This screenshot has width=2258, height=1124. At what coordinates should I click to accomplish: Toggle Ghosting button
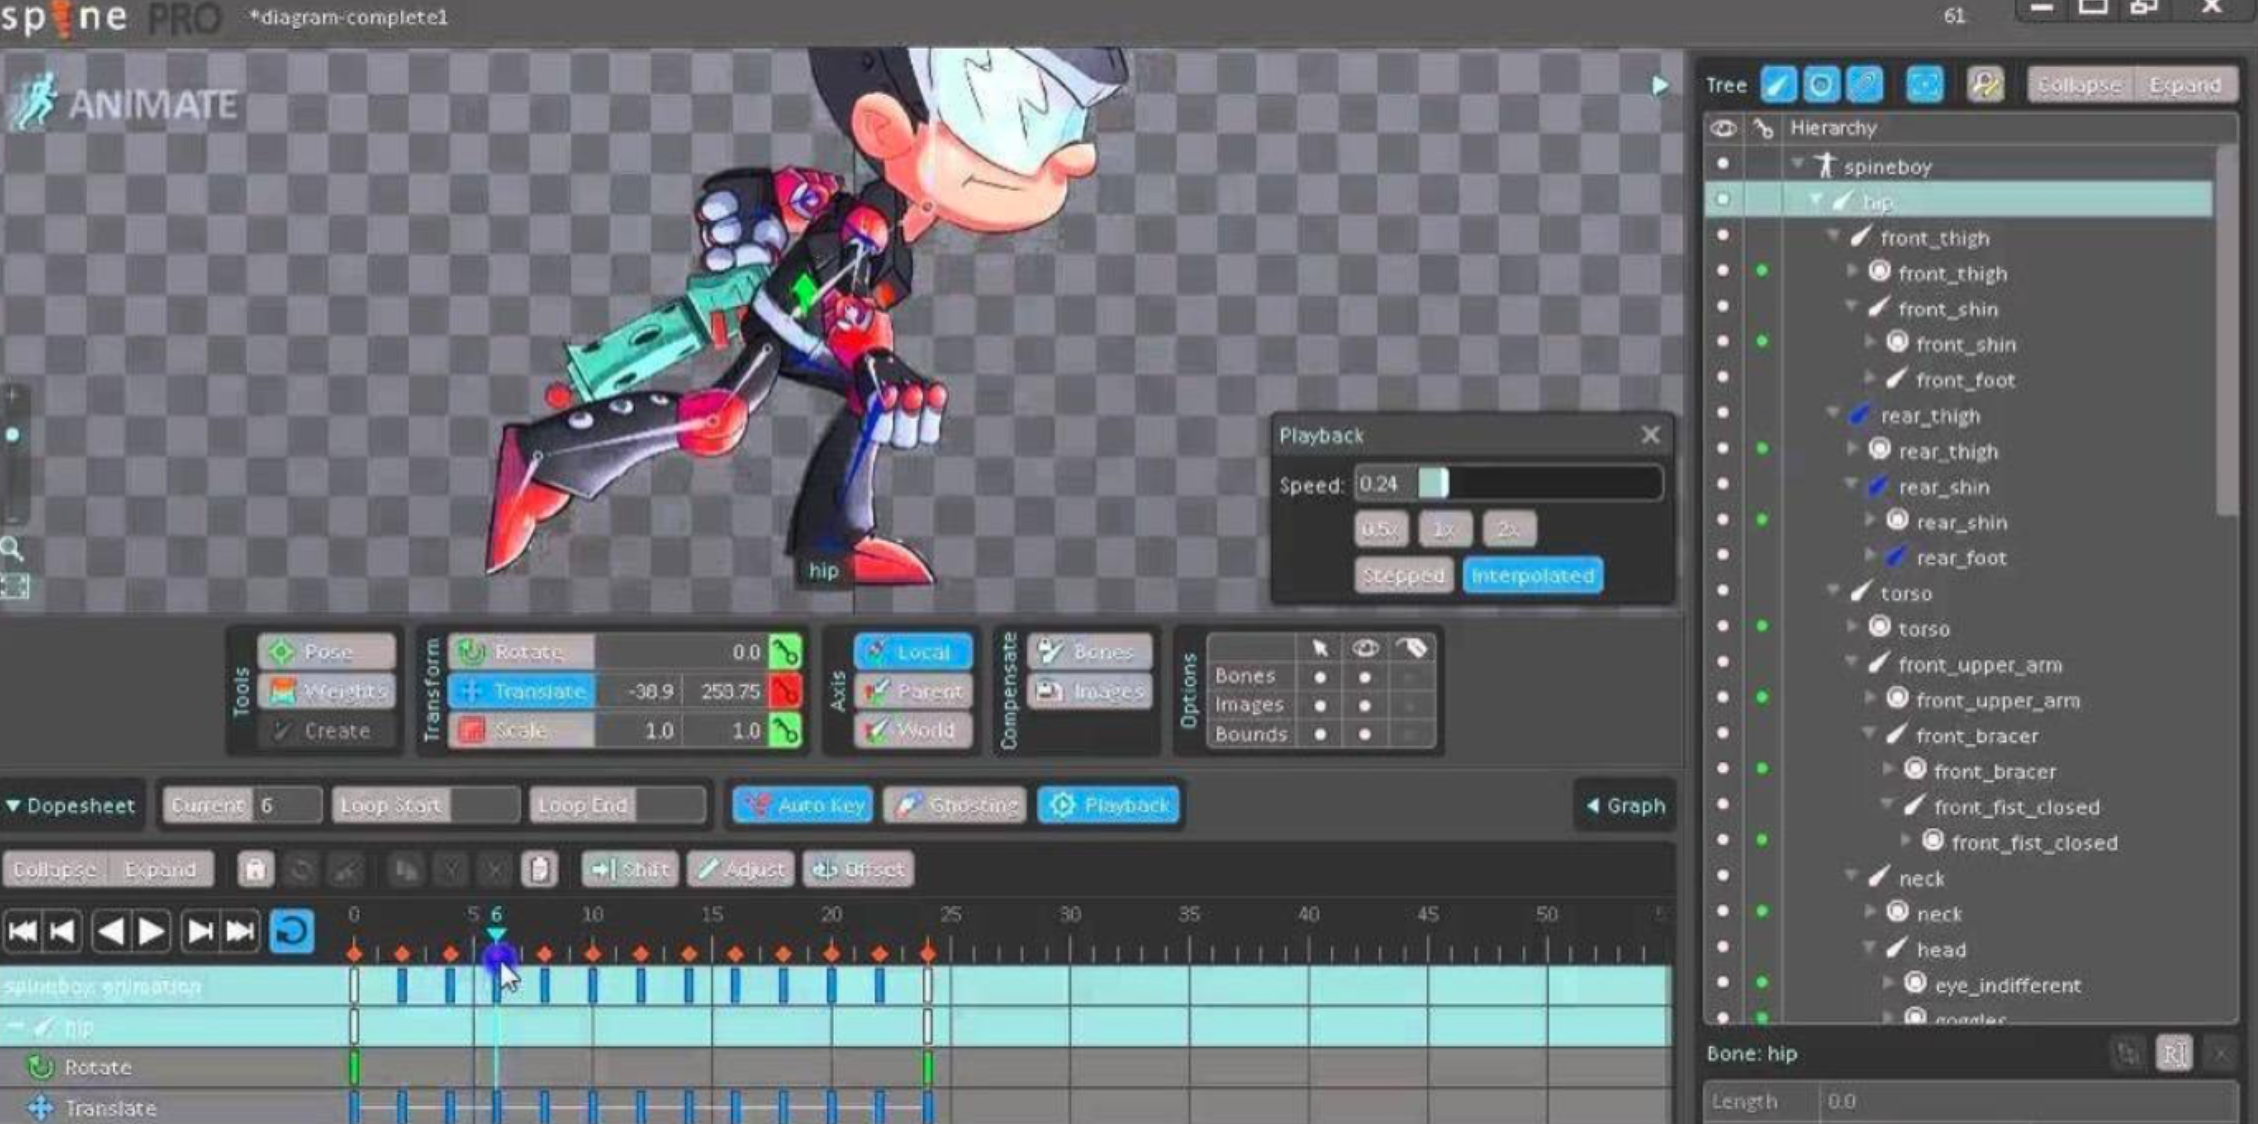coord(954,805)
